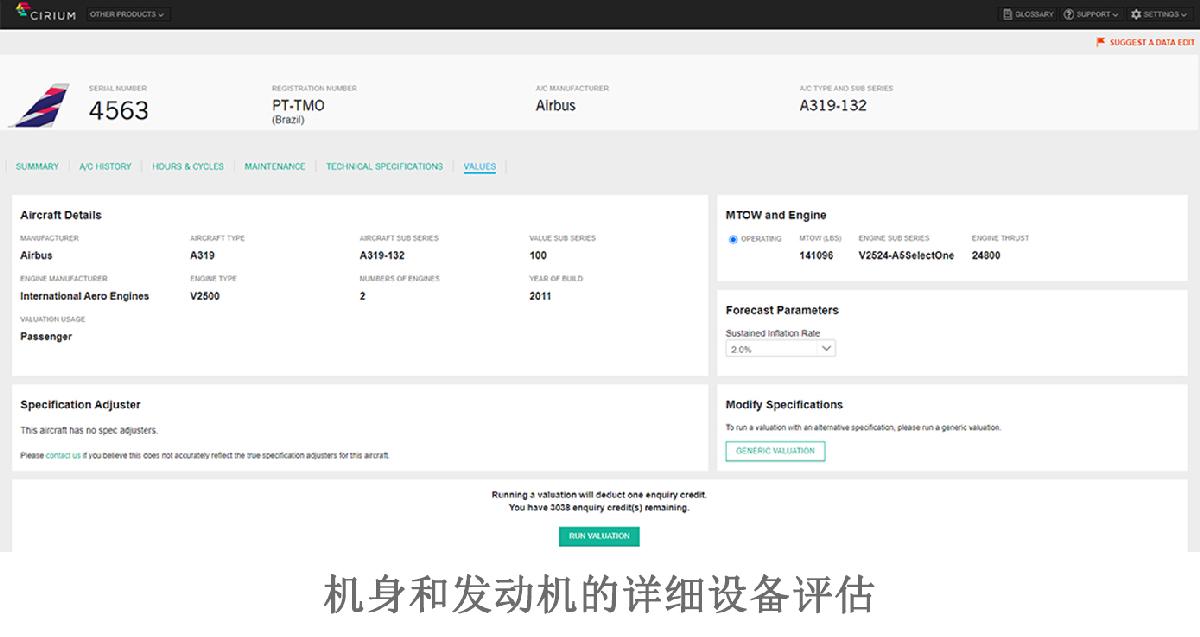Expand the Support menu
Image resolution: width=1200 pixels, height=637 pixels.
pos(1091,14)
